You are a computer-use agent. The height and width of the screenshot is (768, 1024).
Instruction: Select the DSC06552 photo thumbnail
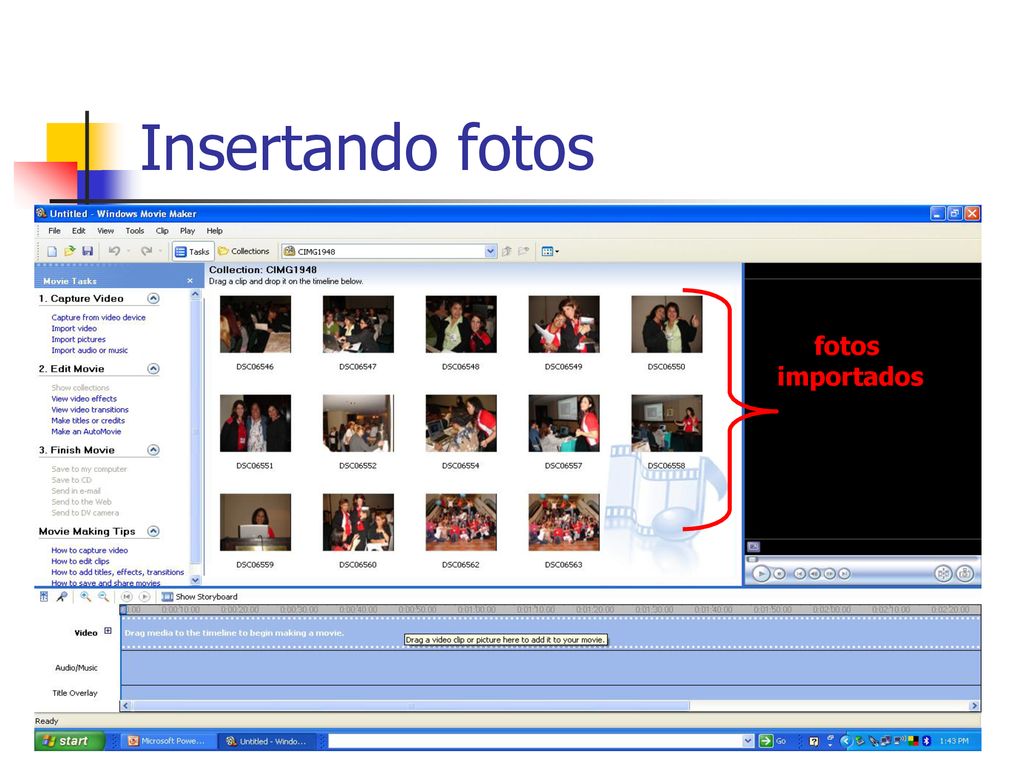[358, 423]
